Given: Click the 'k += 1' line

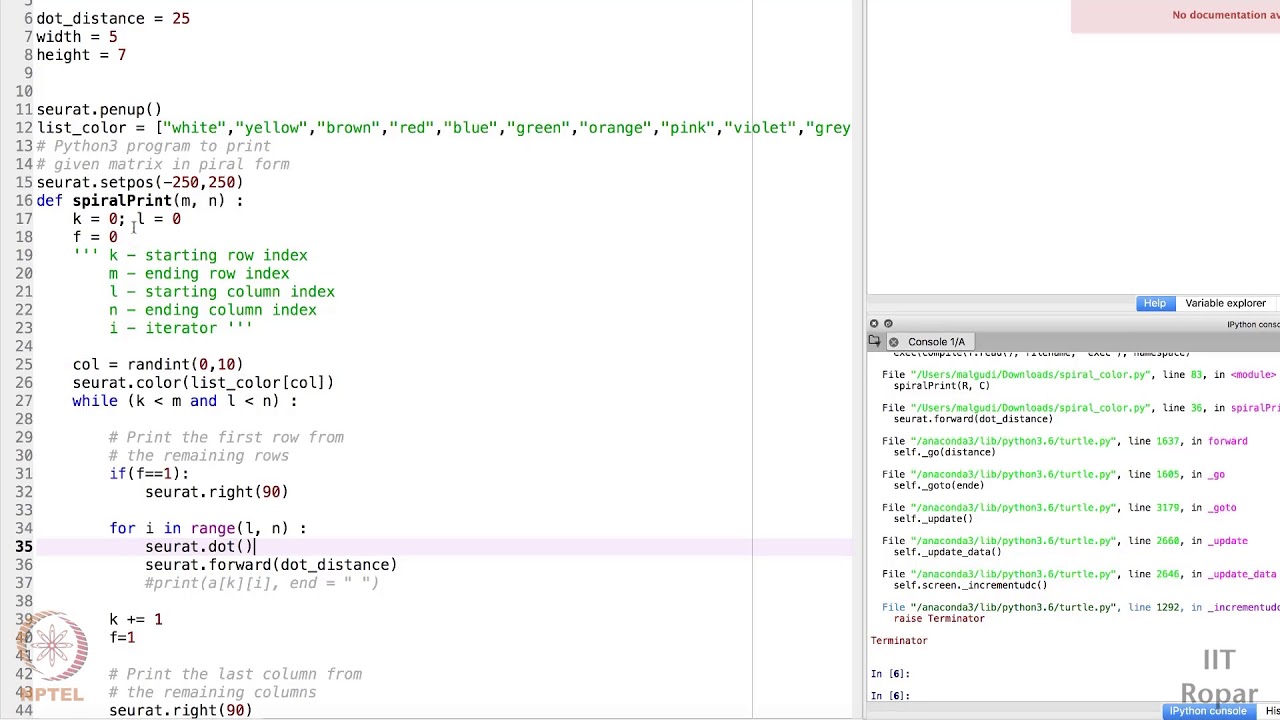Looking at the screenshot, I should coord(136,620).
